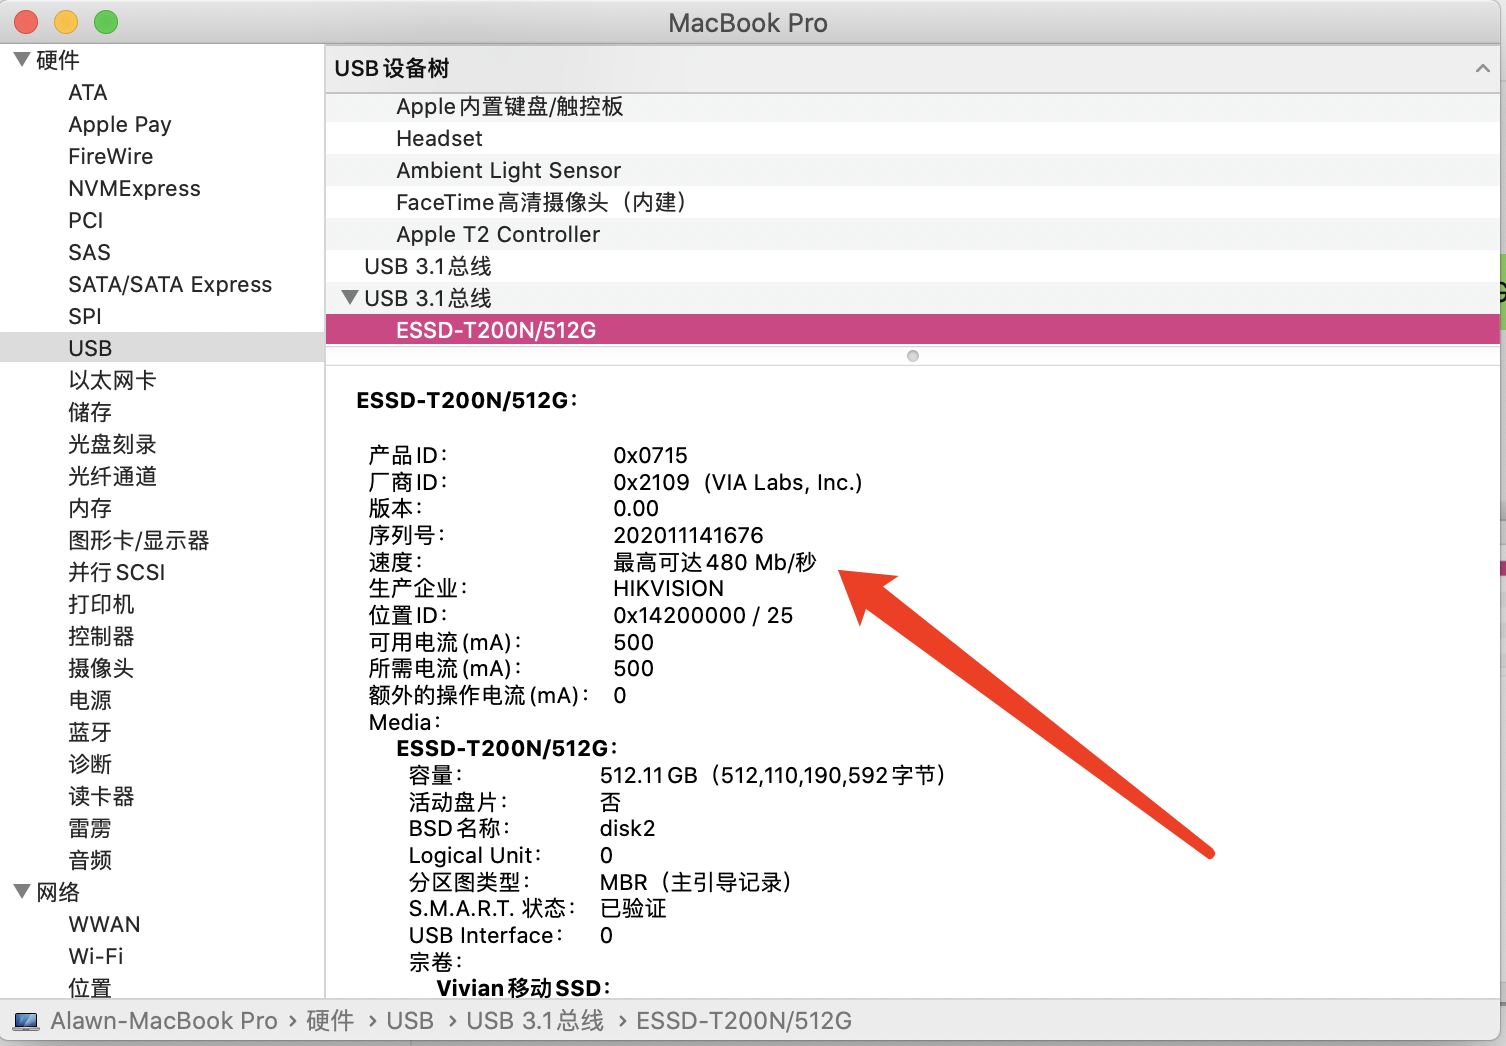Collapse the expanded USB 3.1总线 node
Screen dimensions: 1506x1046
click(x=349, y=298)
